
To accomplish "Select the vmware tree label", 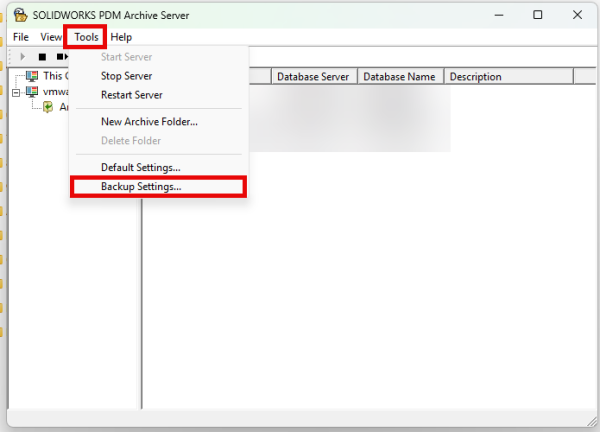I will (56, 92).
